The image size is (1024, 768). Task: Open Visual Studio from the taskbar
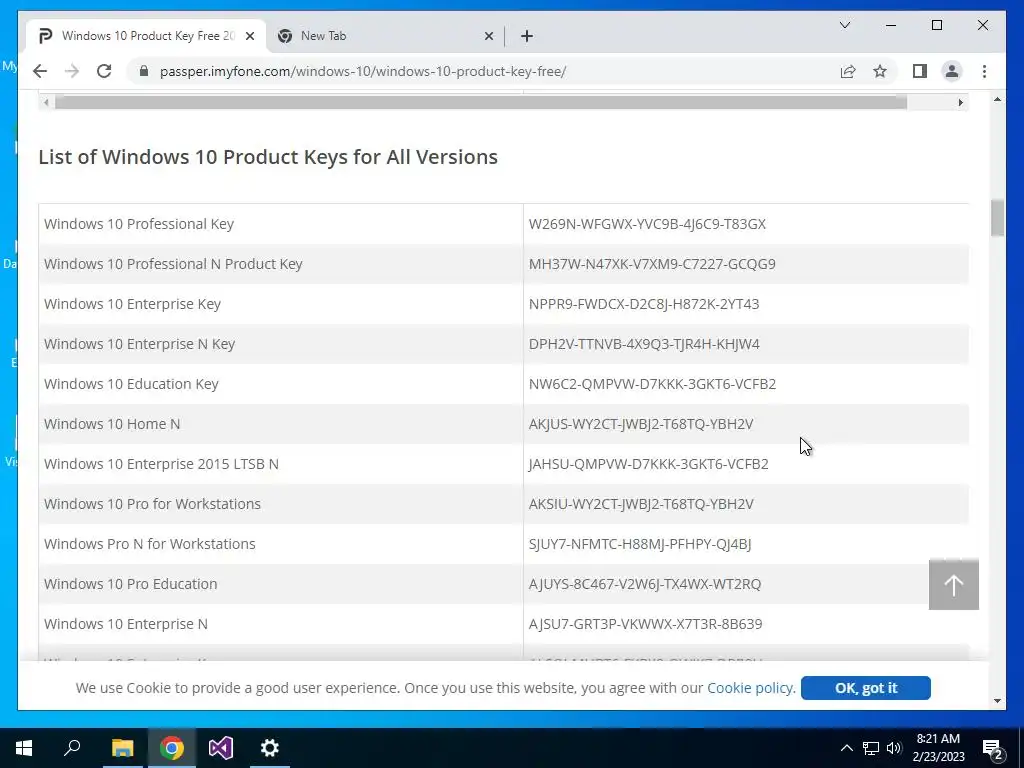221,748
